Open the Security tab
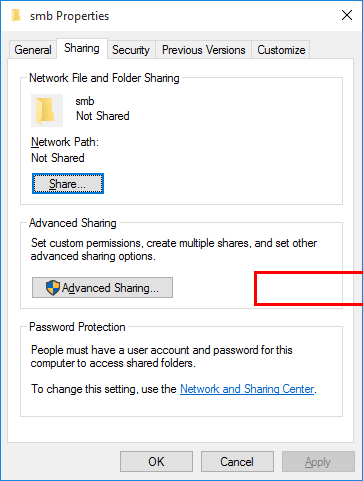 (131, 50)
